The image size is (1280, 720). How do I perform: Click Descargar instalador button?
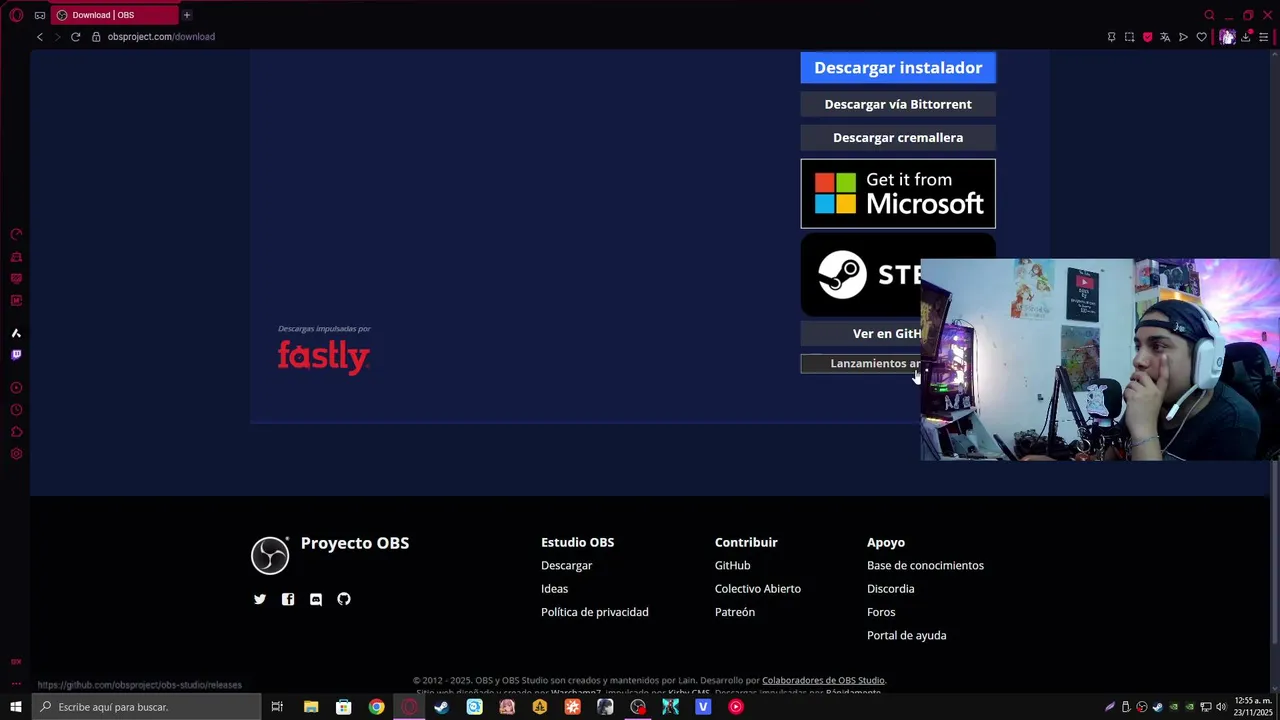point(898,68)
